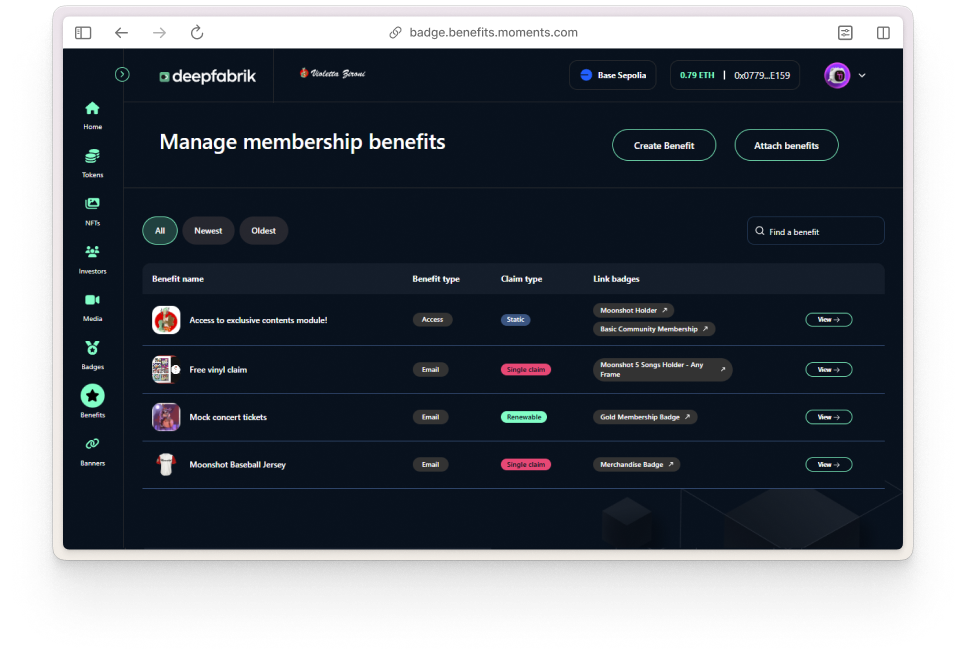
Task: Open the Banners link icon
Action: [92, 444]
